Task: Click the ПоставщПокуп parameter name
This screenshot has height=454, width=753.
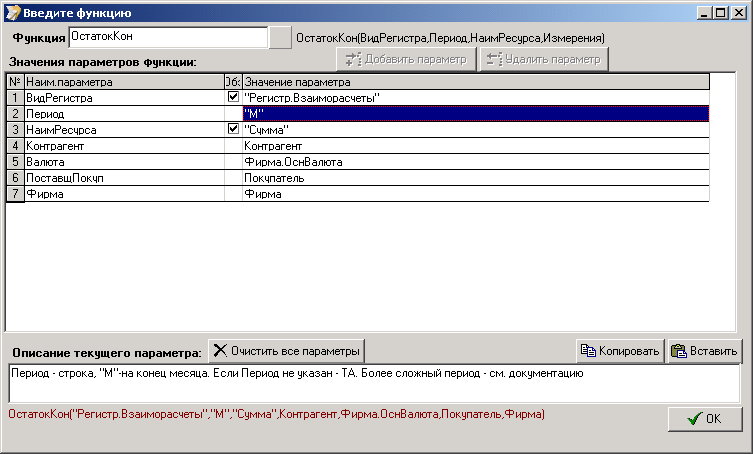Action: click(65, 178)
